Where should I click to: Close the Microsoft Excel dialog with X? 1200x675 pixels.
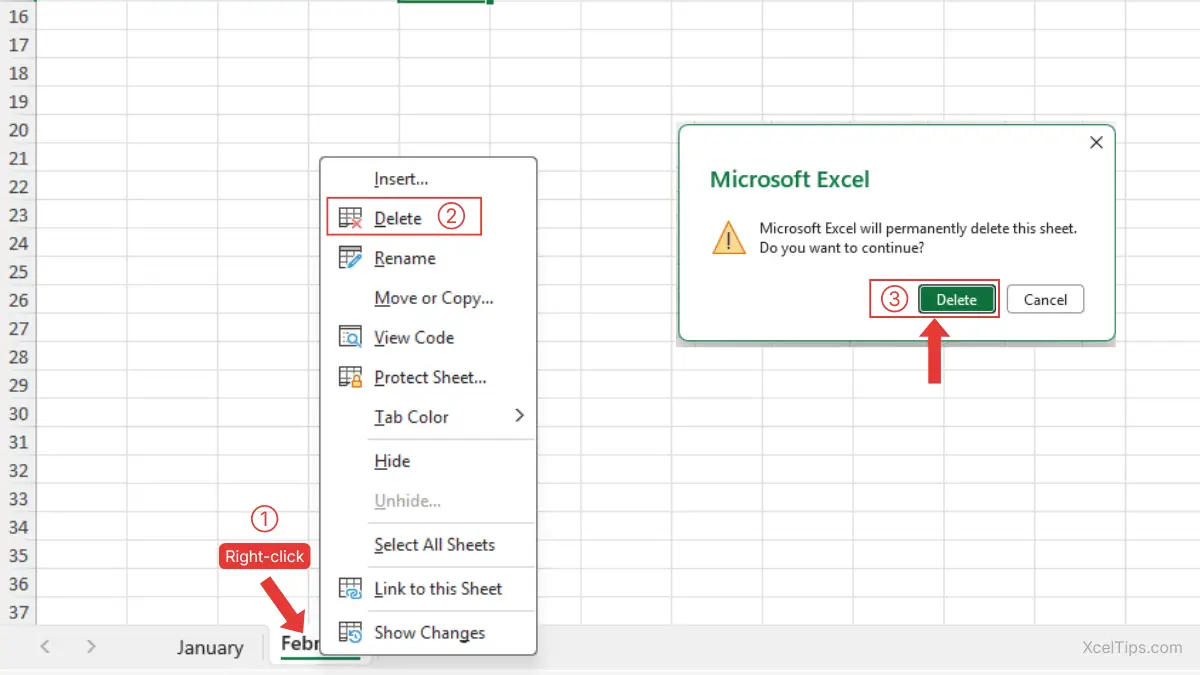[x=1096, y=143]
